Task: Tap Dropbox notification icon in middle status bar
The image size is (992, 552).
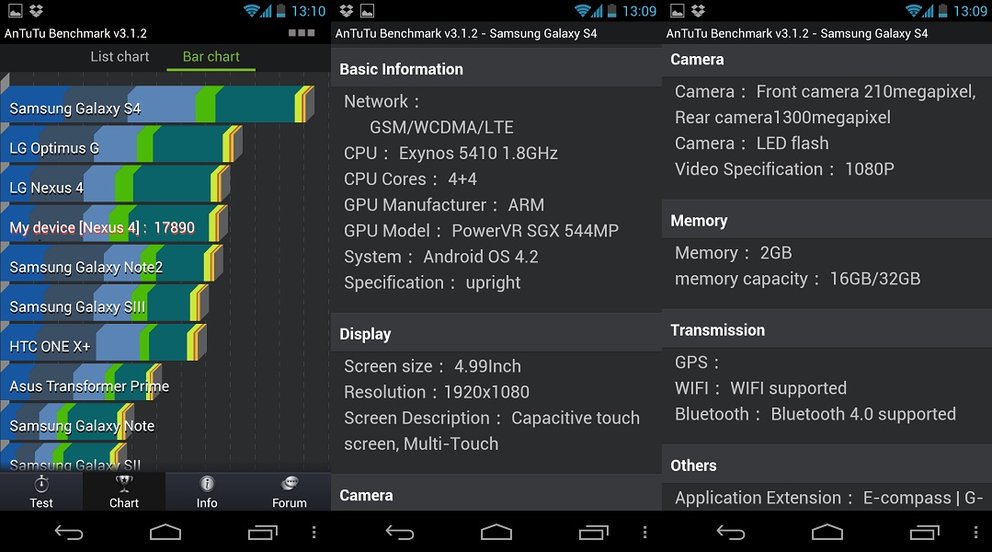Action: point(346,11)
